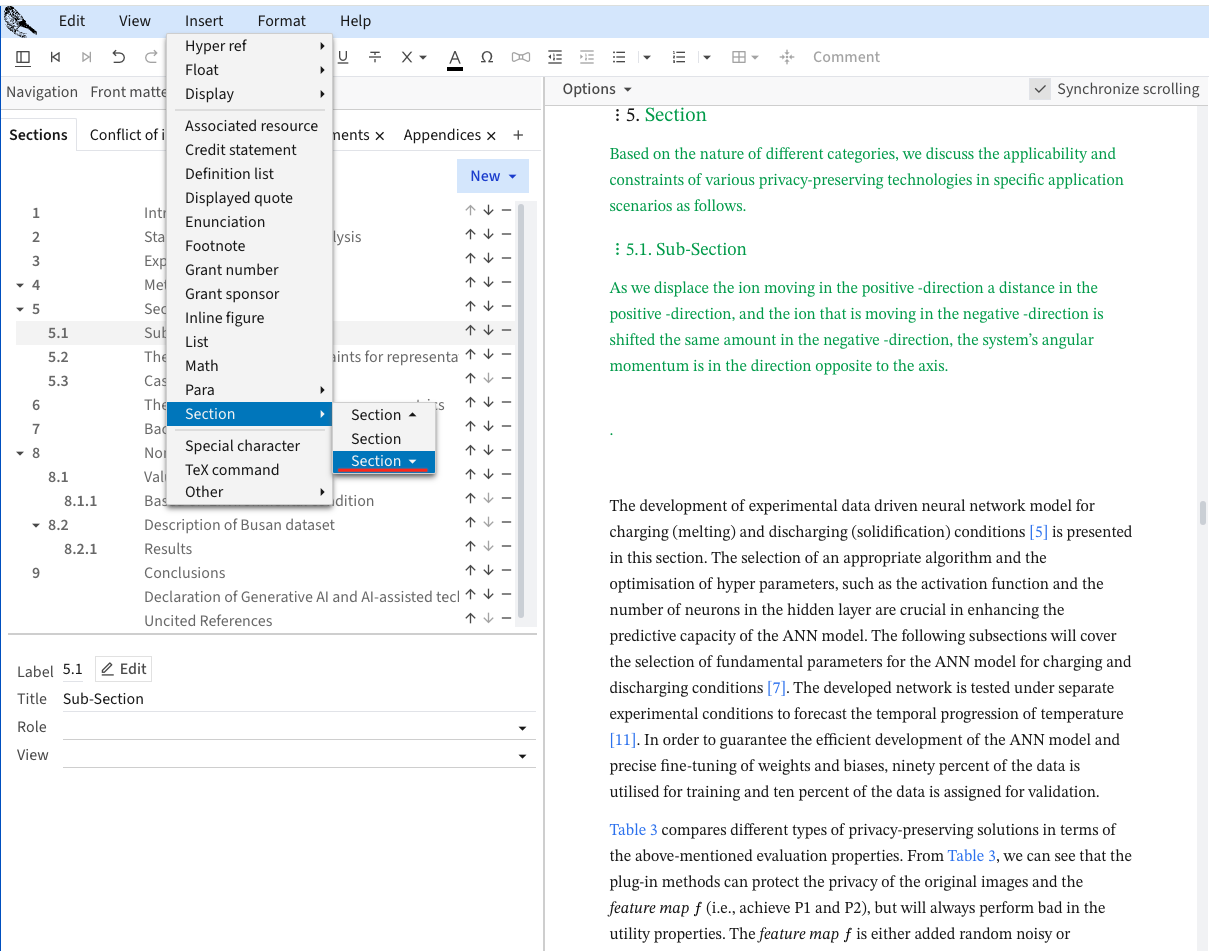
Task: Apply strikethrough formatting
Action: tap(375, 57)
